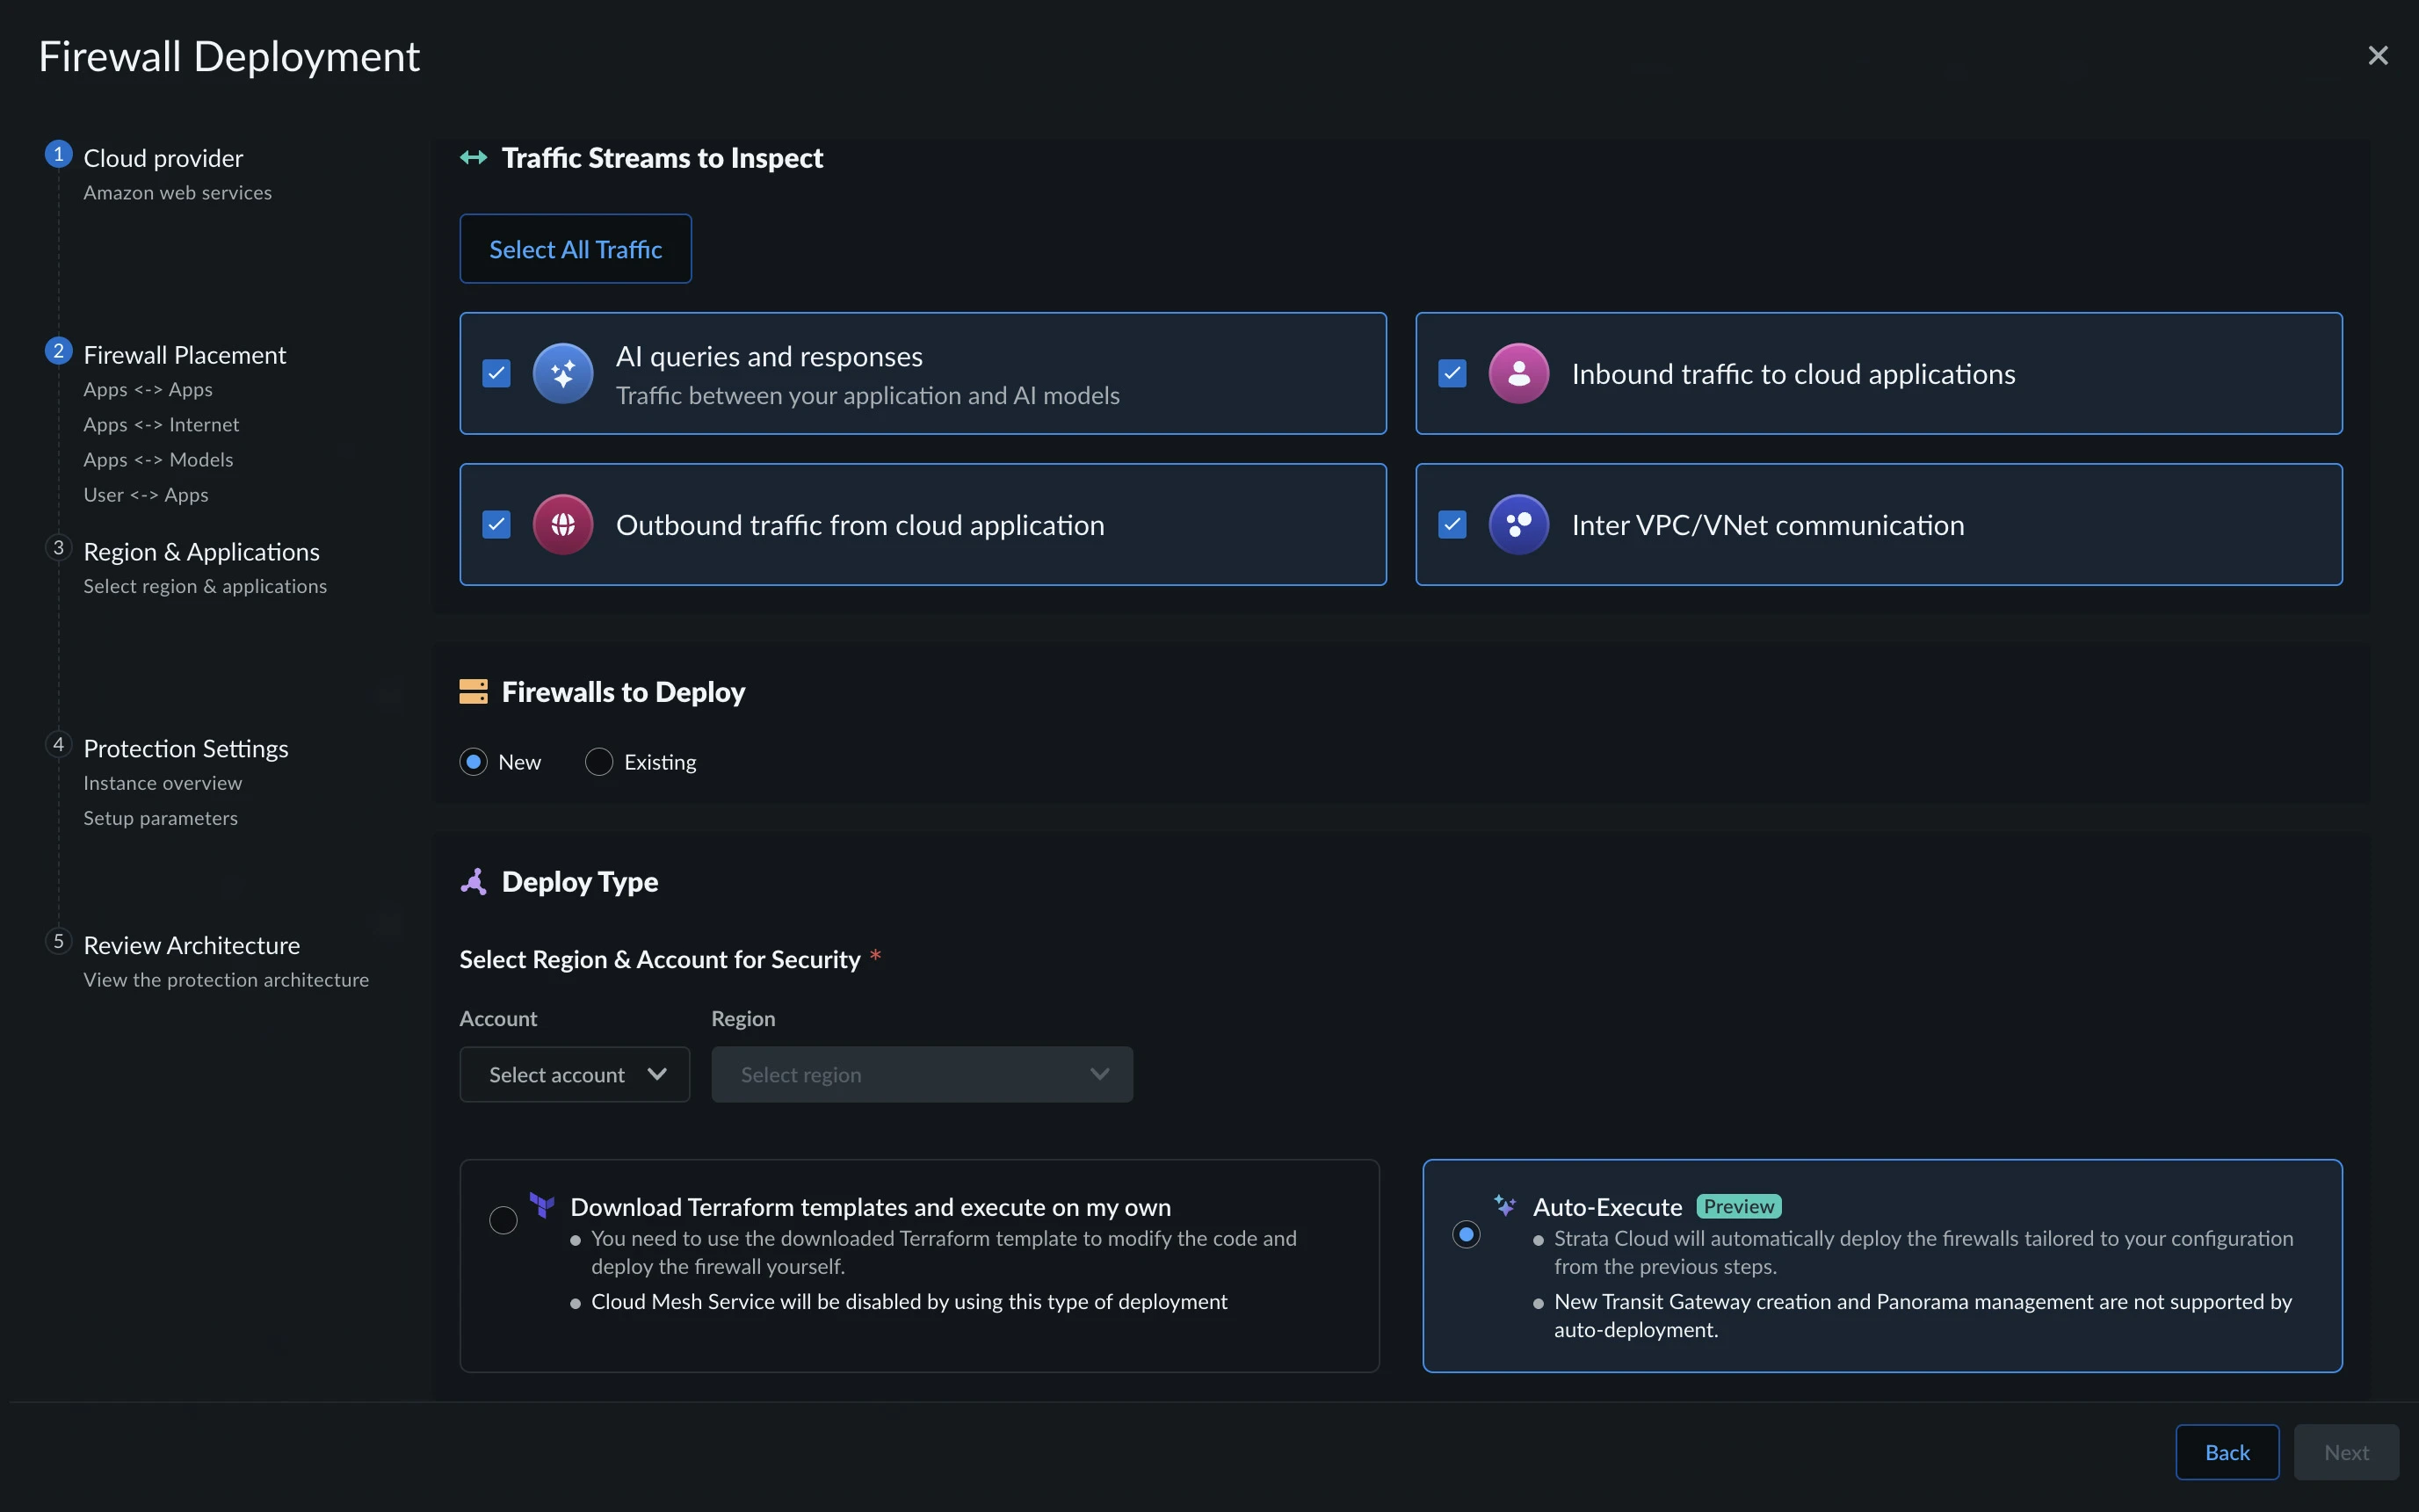The height and width of the screenshot is (1512, 2419).
Task: Jump to Review Architecture step
Action: 191,946
